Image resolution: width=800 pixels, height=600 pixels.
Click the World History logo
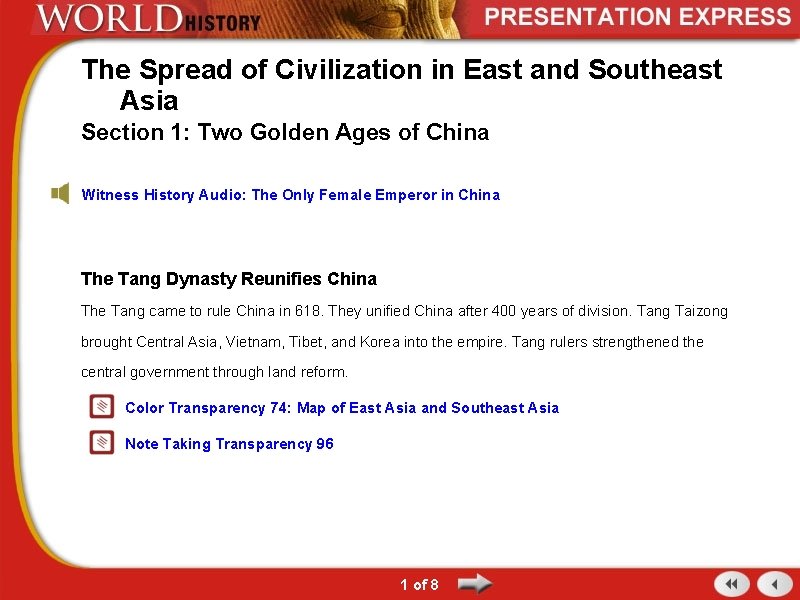coord(148,18)
